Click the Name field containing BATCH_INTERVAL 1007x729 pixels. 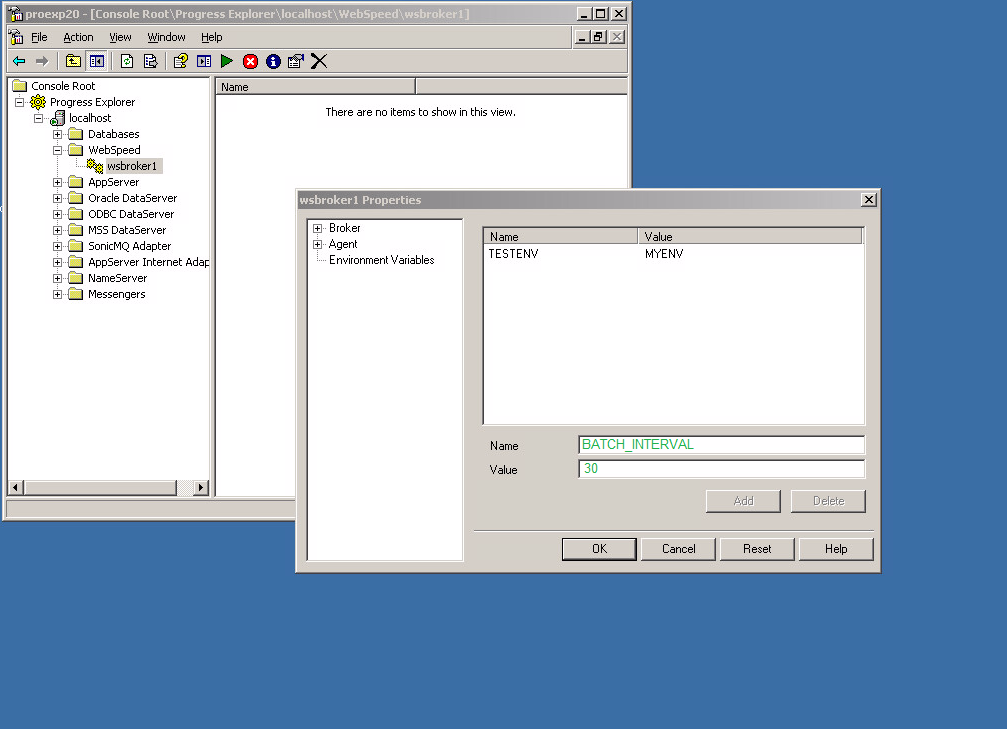[x=721, y=444]
